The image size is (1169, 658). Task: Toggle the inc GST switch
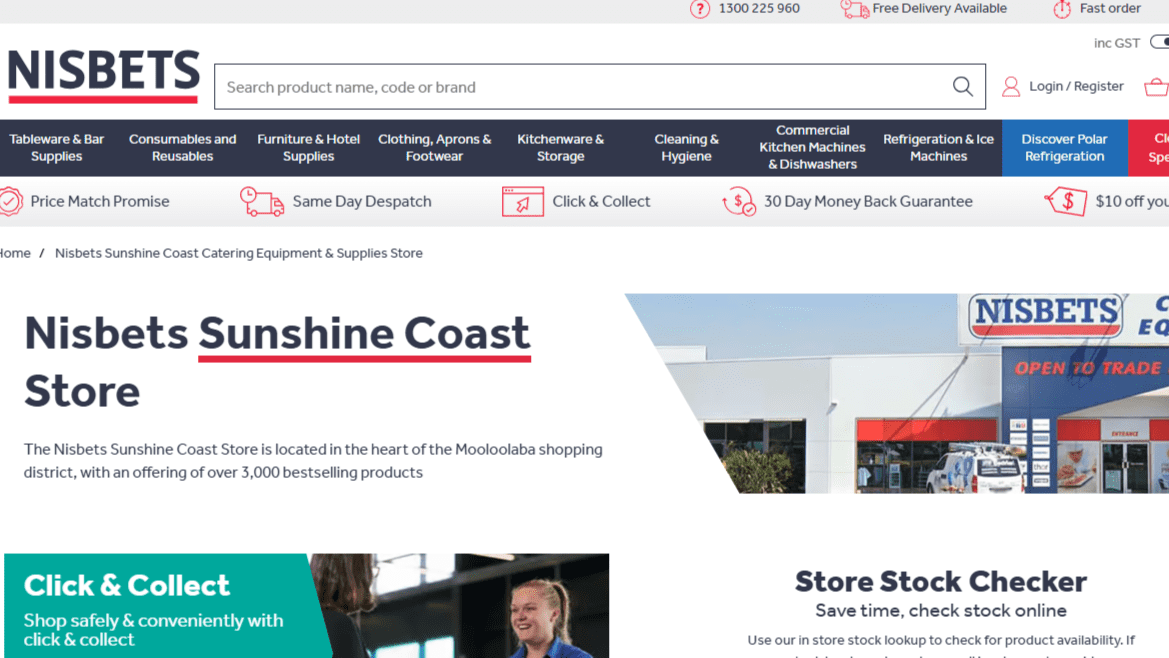1159,42
